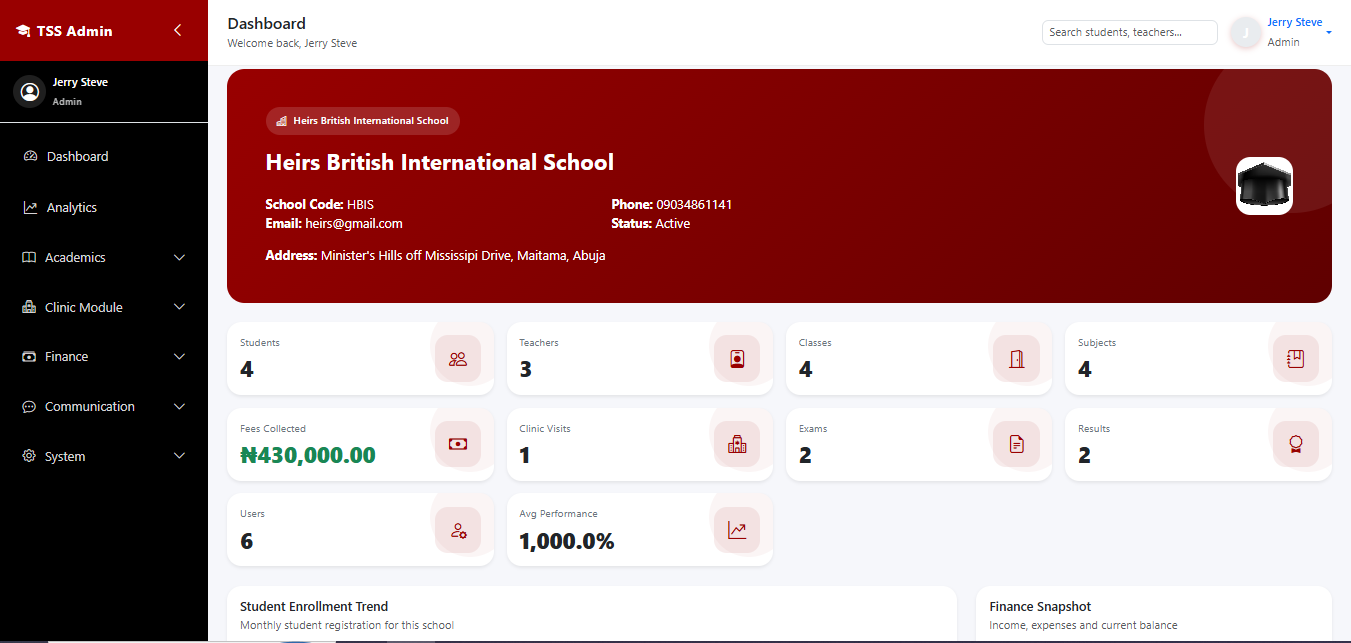Image resolution: width=1351 pixels, height=643 pixels.
Task: Open the Dashboard menu item
Action: [x=104, y=156]
